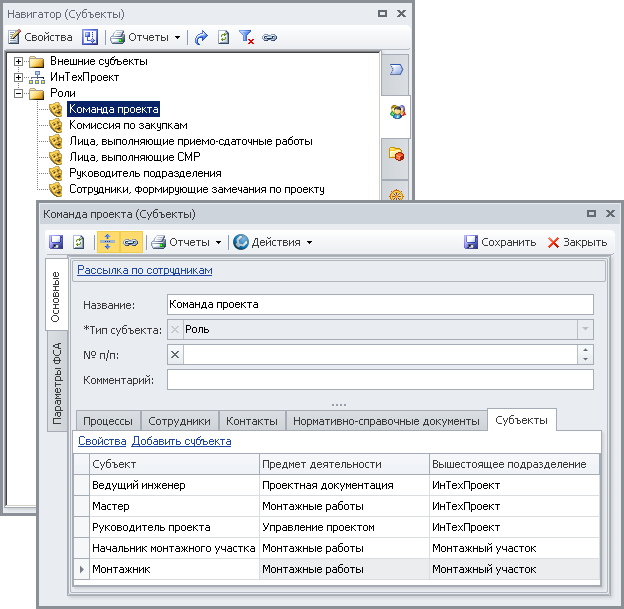Open the Отчеты dropdown arrow in Навигатор
Screen dimensions: 624x609
tap(177, 37)
